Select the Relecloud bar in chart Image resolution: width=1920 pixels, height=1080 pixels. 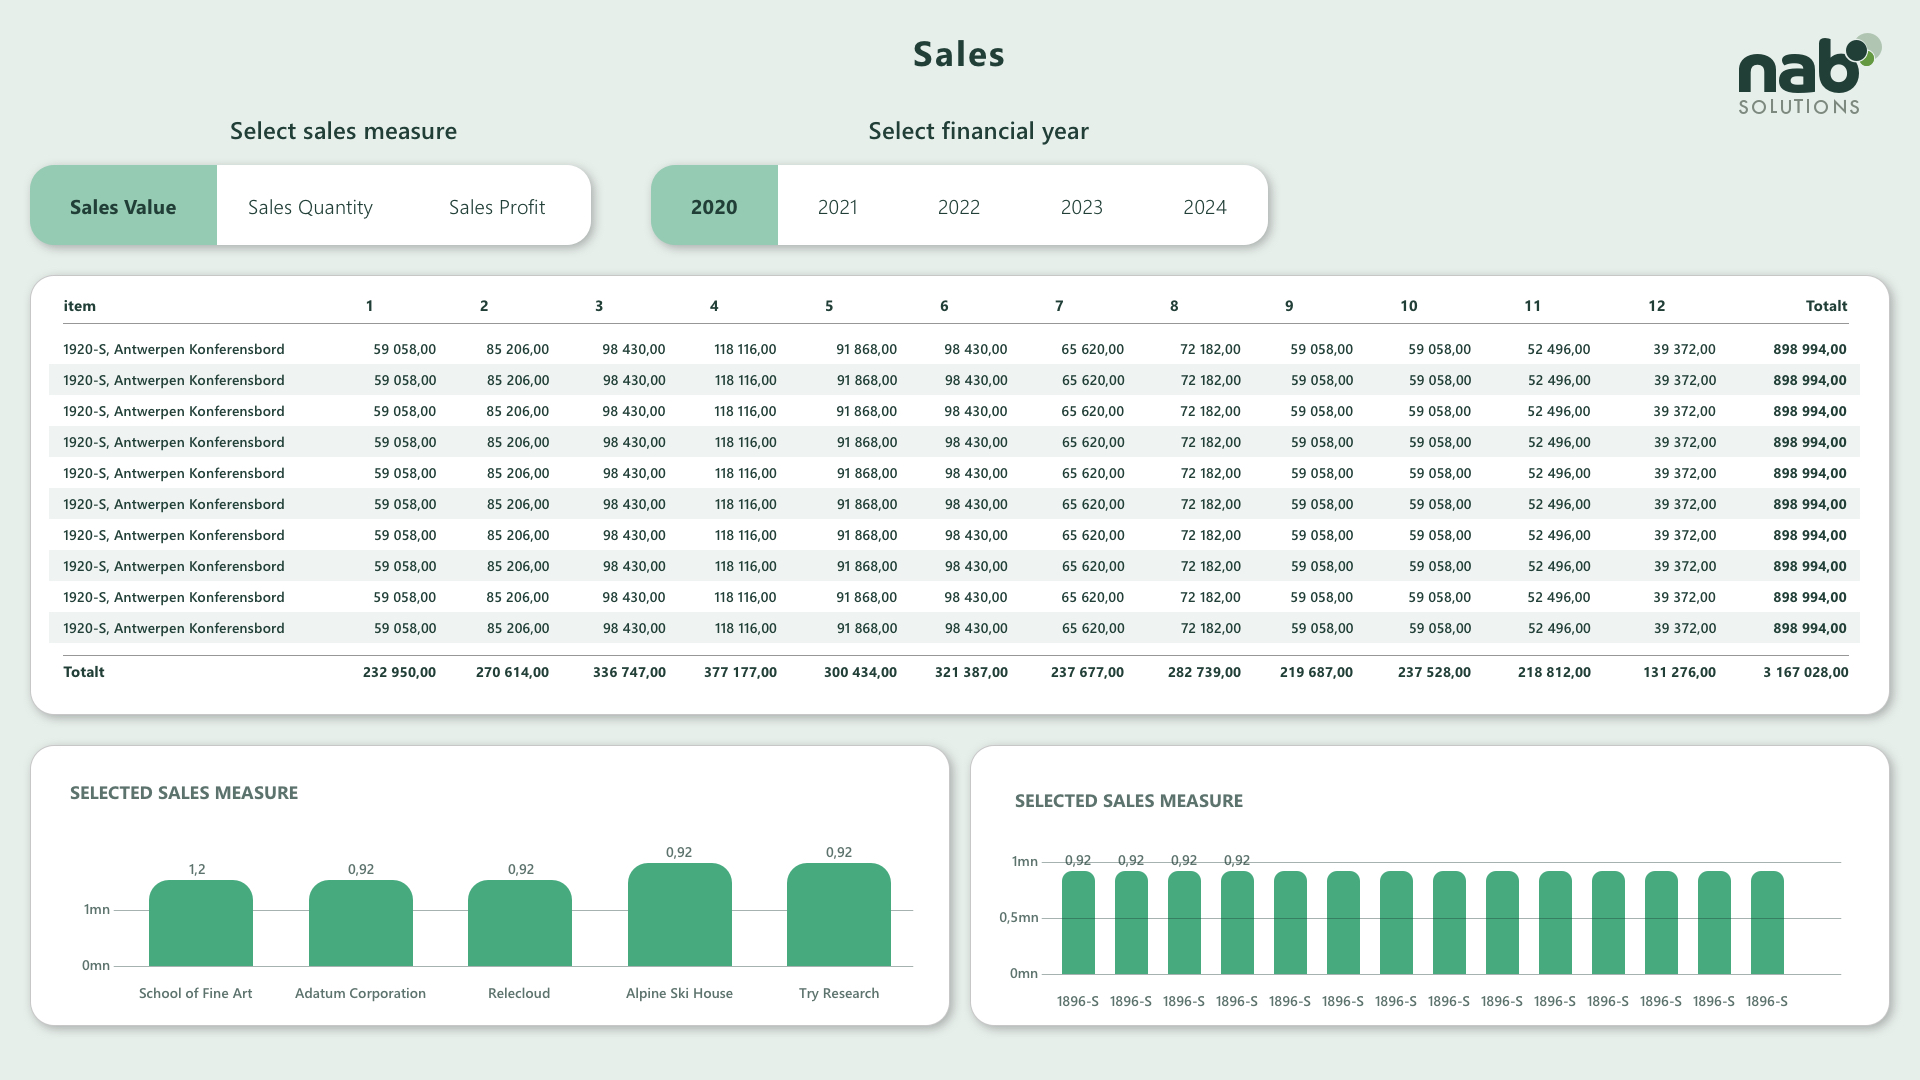519,924
